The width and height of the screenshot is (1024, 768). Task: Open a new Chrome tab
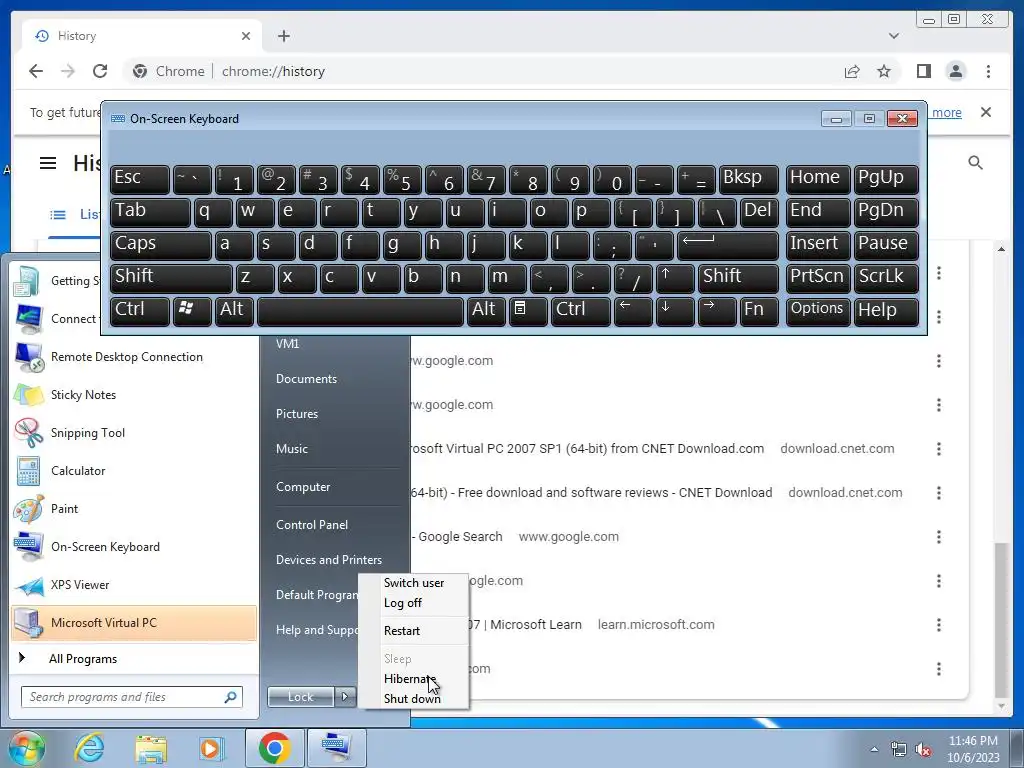283,36
